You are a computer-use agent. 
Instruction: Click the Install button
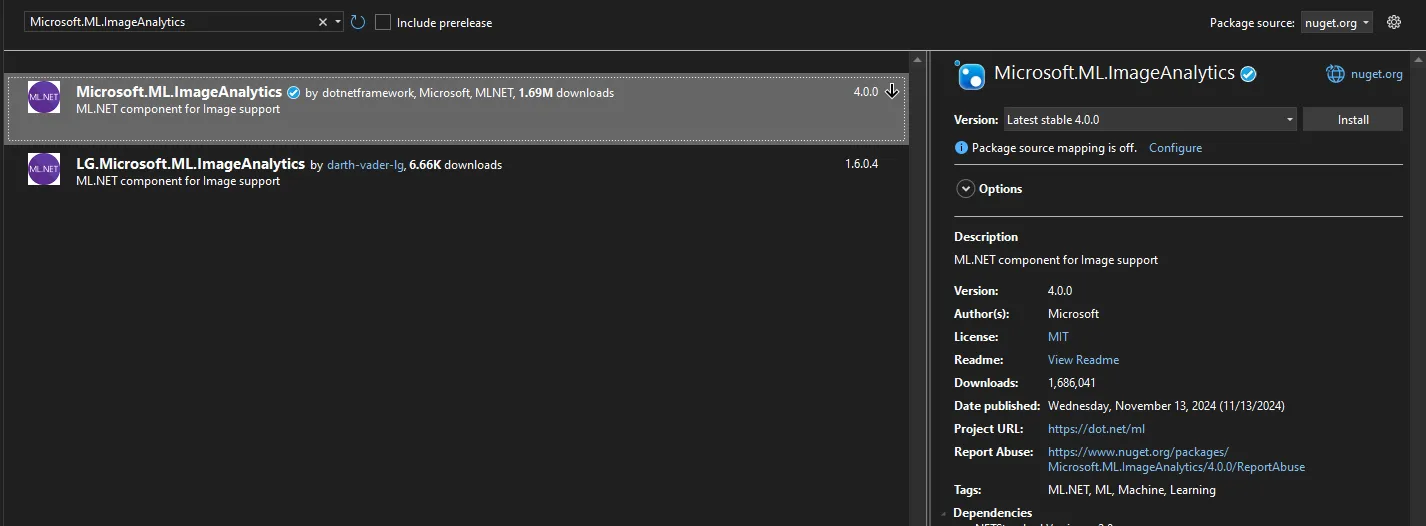[1352, 120]
